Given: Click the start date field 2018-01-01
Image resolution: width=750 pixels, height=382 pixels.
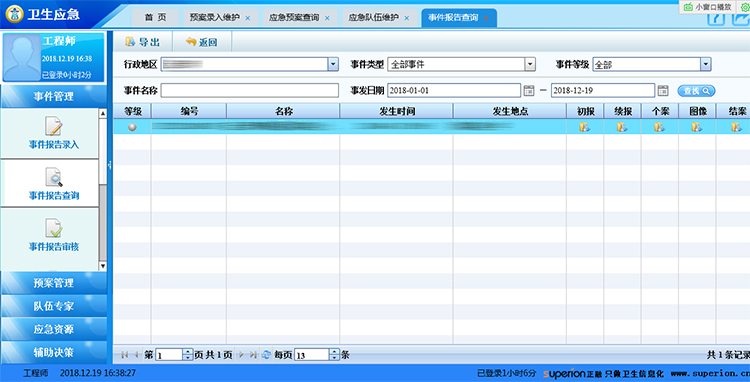Looking at the screenshot, I should [x=454, y=90].
